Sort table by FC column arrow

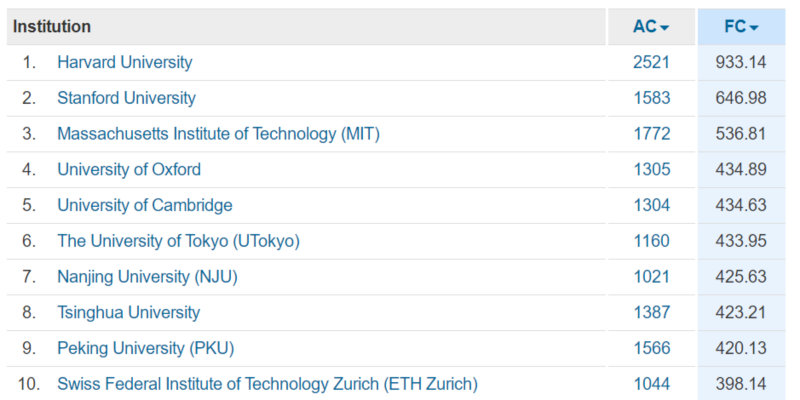pyautogui.click(x=754, y=28)
